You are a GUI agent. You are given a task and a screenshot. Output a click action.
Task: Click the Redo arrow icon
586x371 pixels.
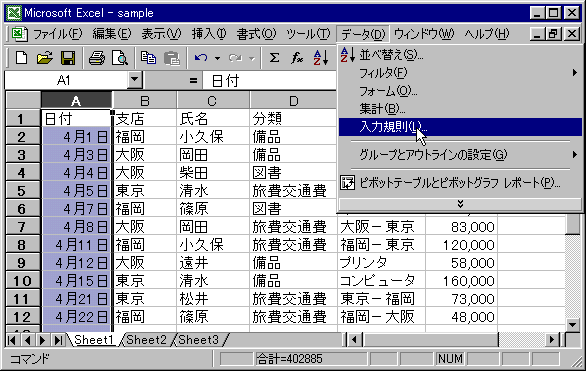coord(235,58)
